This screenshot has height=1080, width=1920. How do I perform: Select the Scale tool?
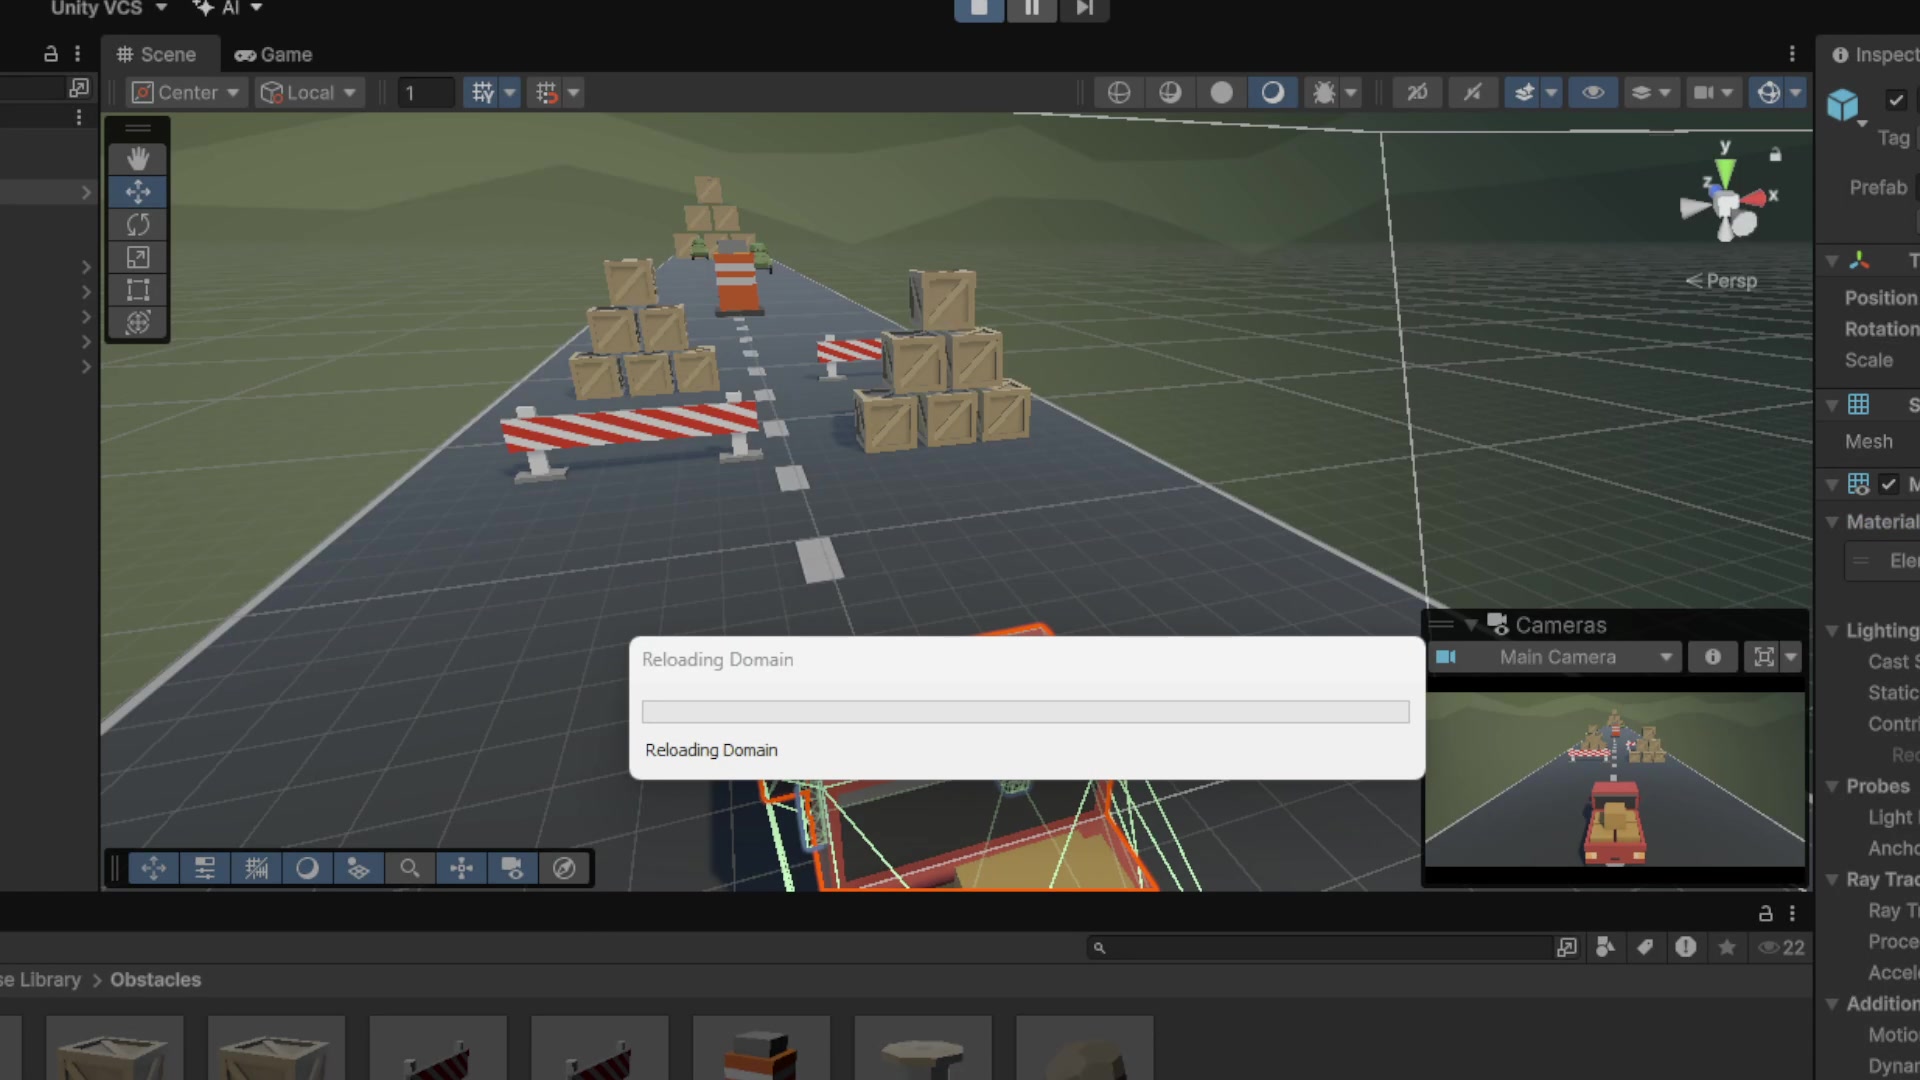point(138,257)
